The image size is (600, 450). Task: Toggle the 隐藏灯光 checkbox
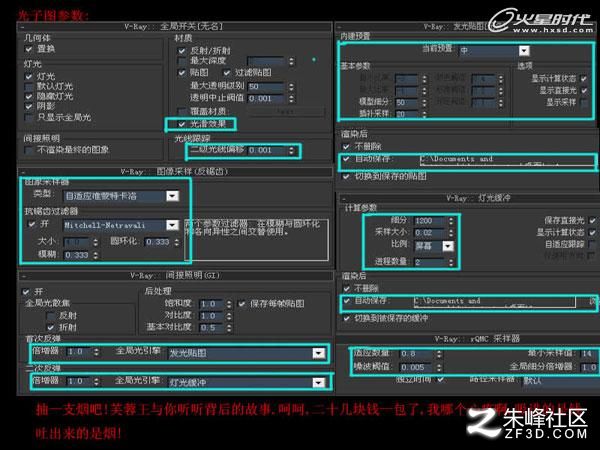29,96
